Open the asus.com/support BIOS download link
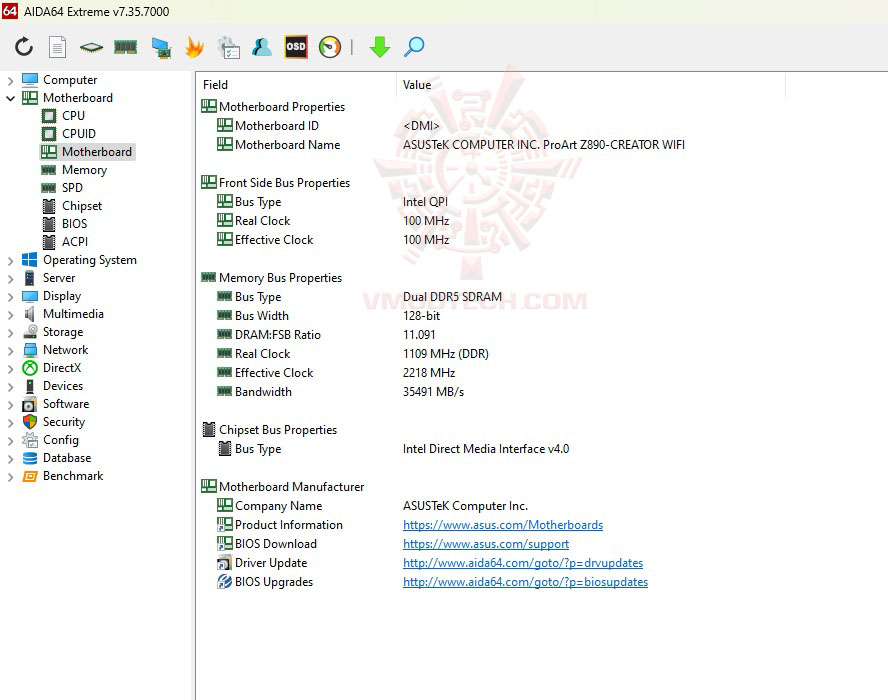This screenshot has height=700, width=888. 486,544
